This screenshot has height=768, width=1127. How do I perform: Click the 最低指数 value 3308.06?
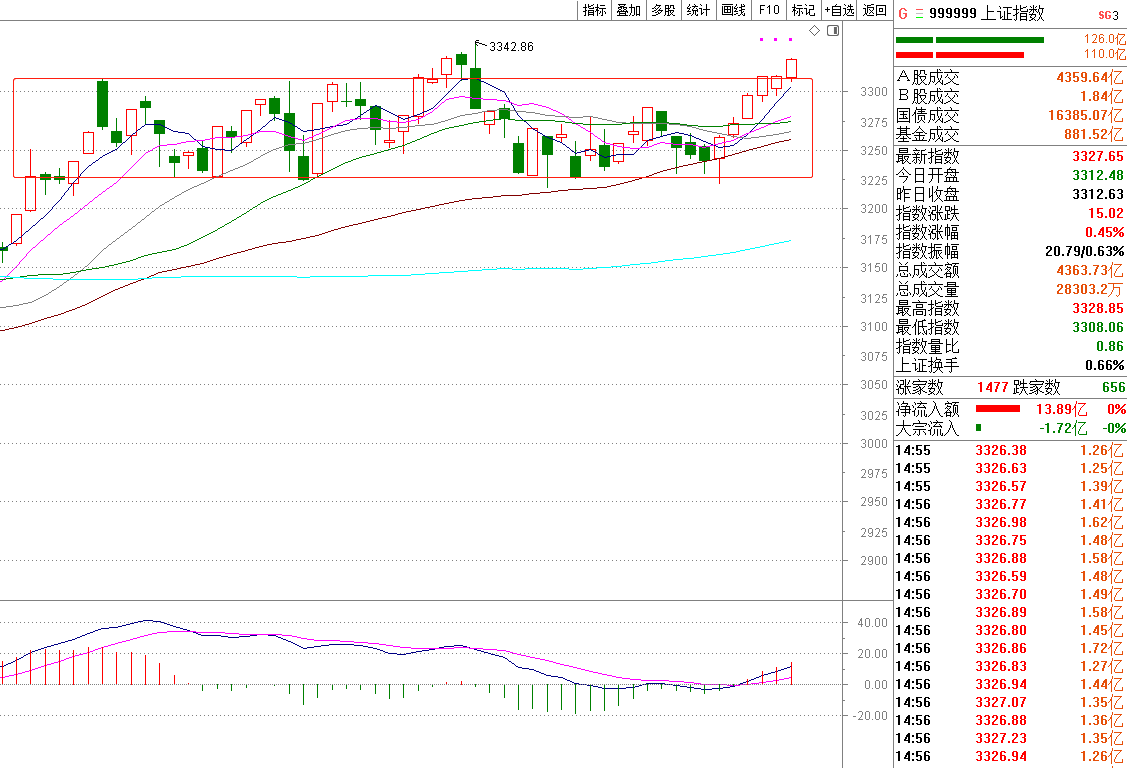tap(1098, 328)
